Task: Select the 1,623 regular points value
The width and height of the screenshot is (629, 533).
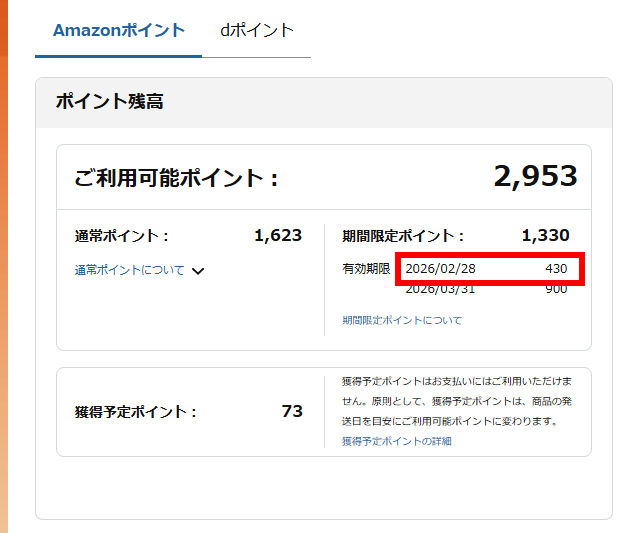Action: coord(278,236)
